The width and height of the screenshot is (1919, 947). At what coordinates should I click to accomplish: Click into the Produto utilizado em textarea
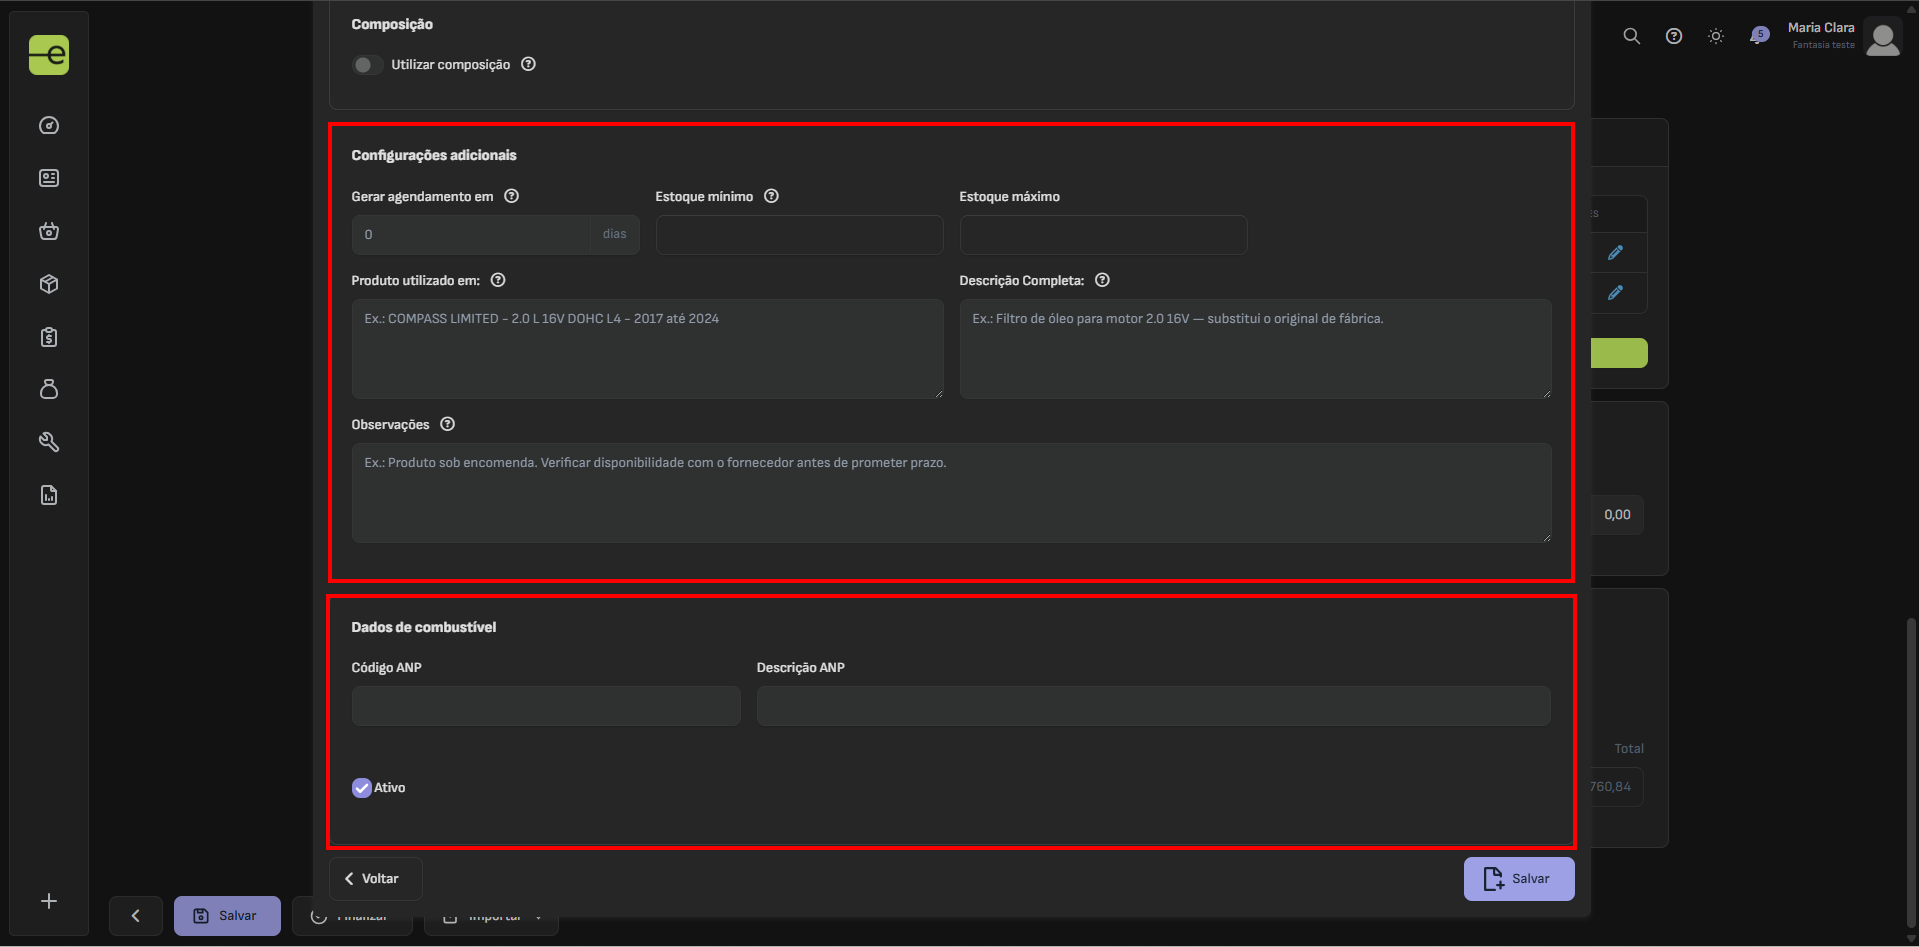647,349
